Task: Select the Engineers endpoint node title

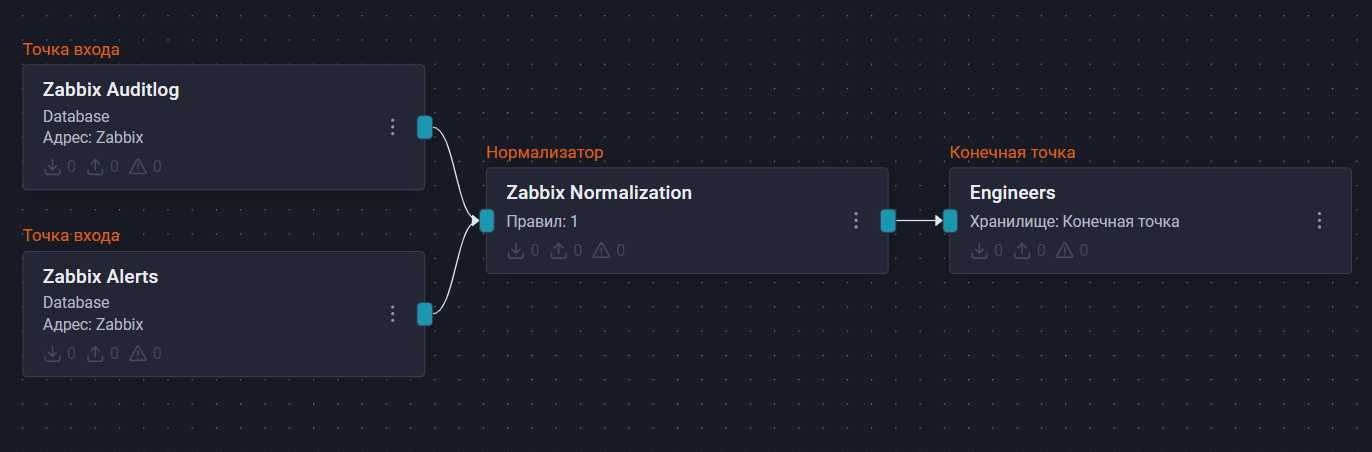Action: (x=1013, y=192)
